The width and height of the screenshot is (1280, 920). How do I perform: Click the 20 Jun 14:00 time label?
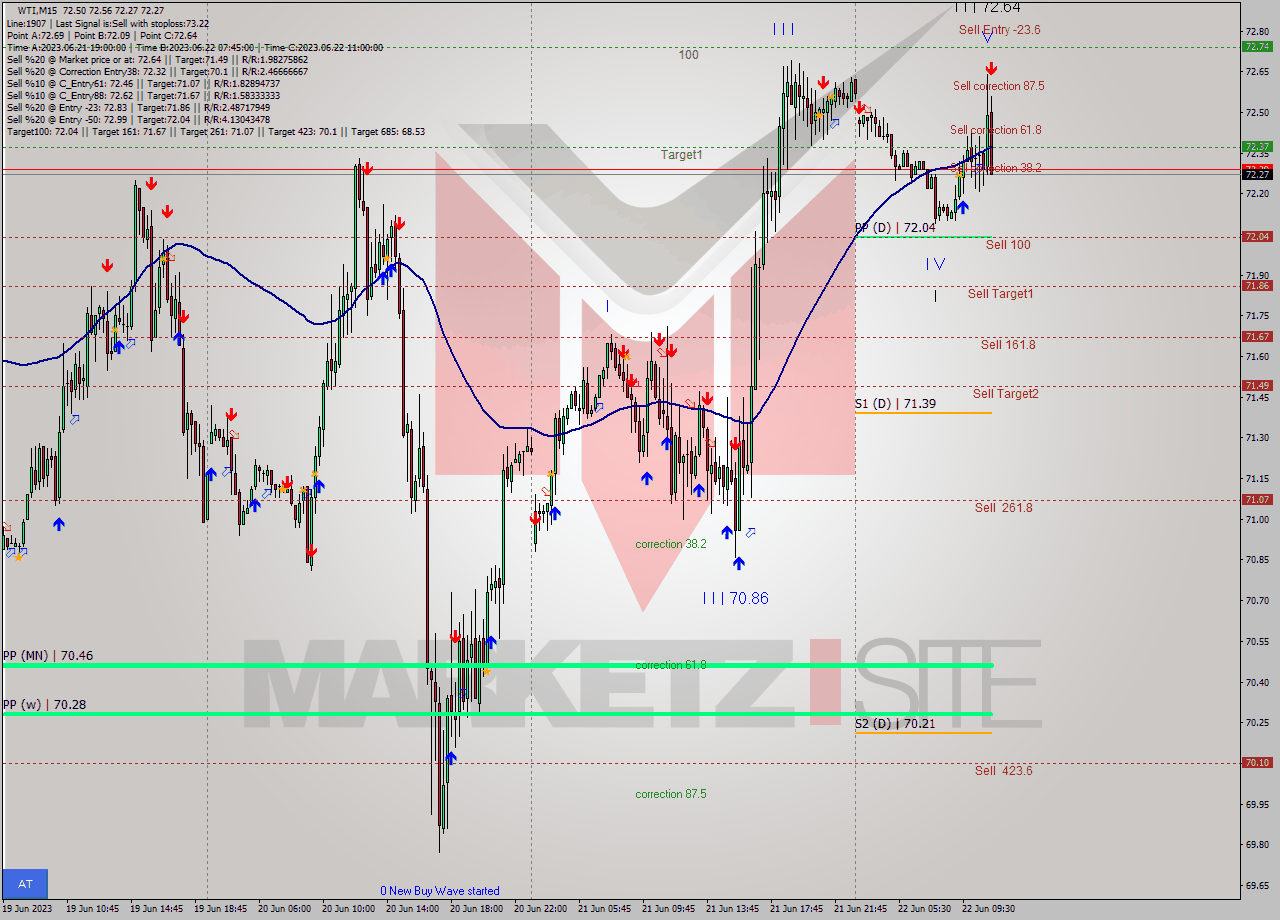tap(412, 909)
